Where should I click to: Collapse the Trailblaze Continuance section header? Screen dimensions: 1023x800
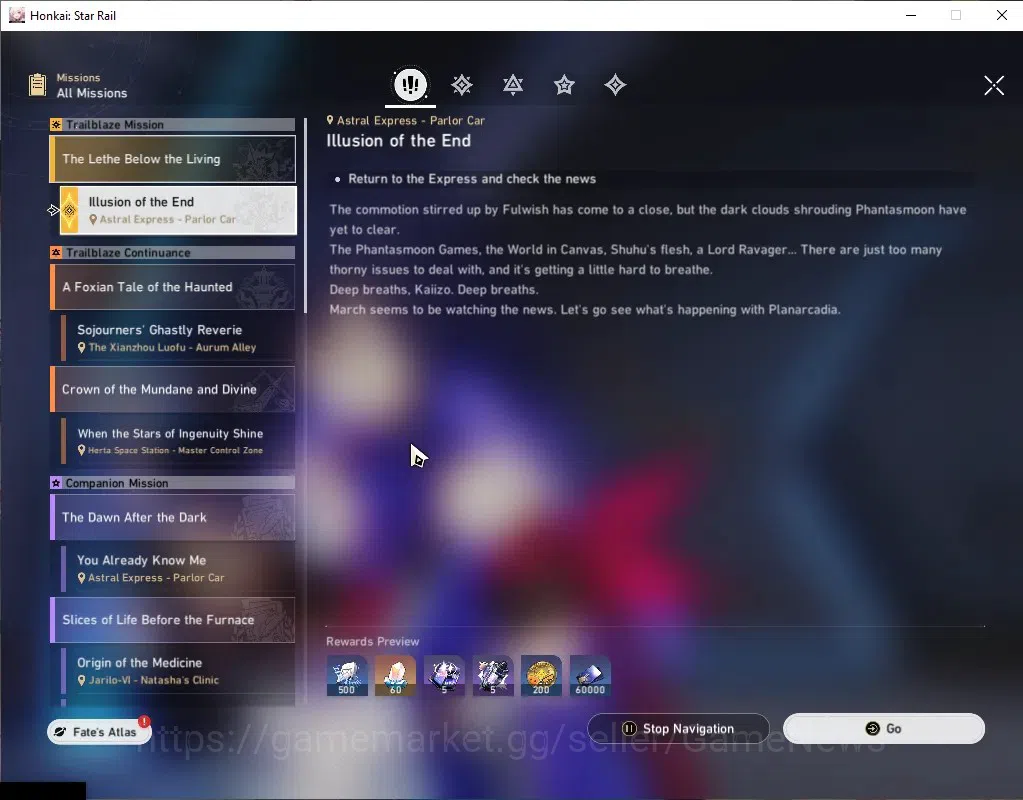coord(173,253)
